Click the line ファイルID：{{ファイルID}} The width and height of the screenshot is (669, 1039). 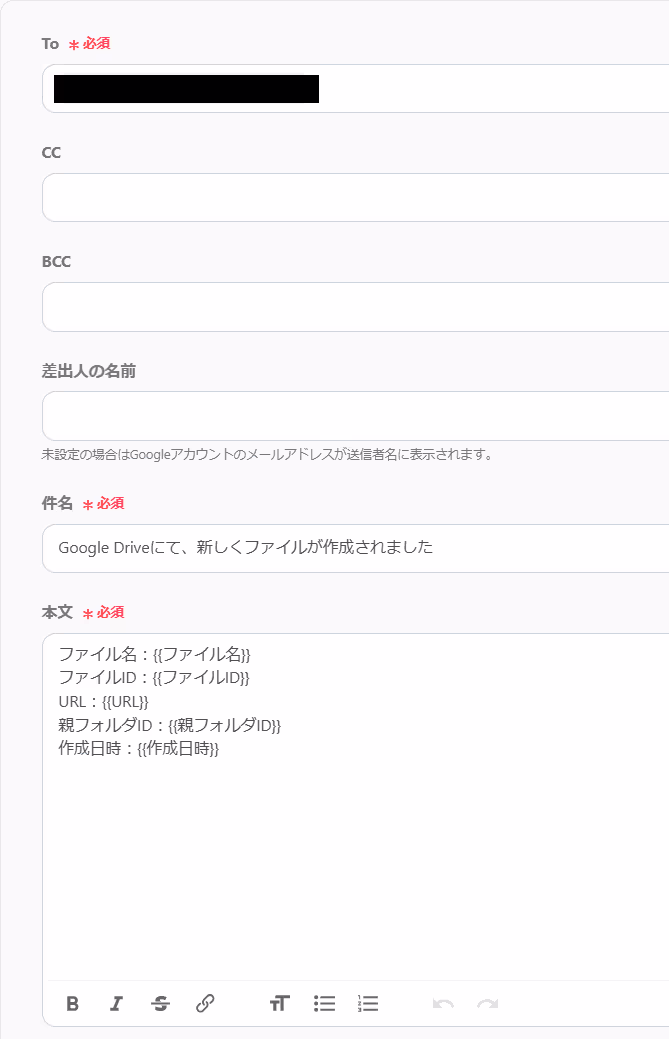[154, 678]
